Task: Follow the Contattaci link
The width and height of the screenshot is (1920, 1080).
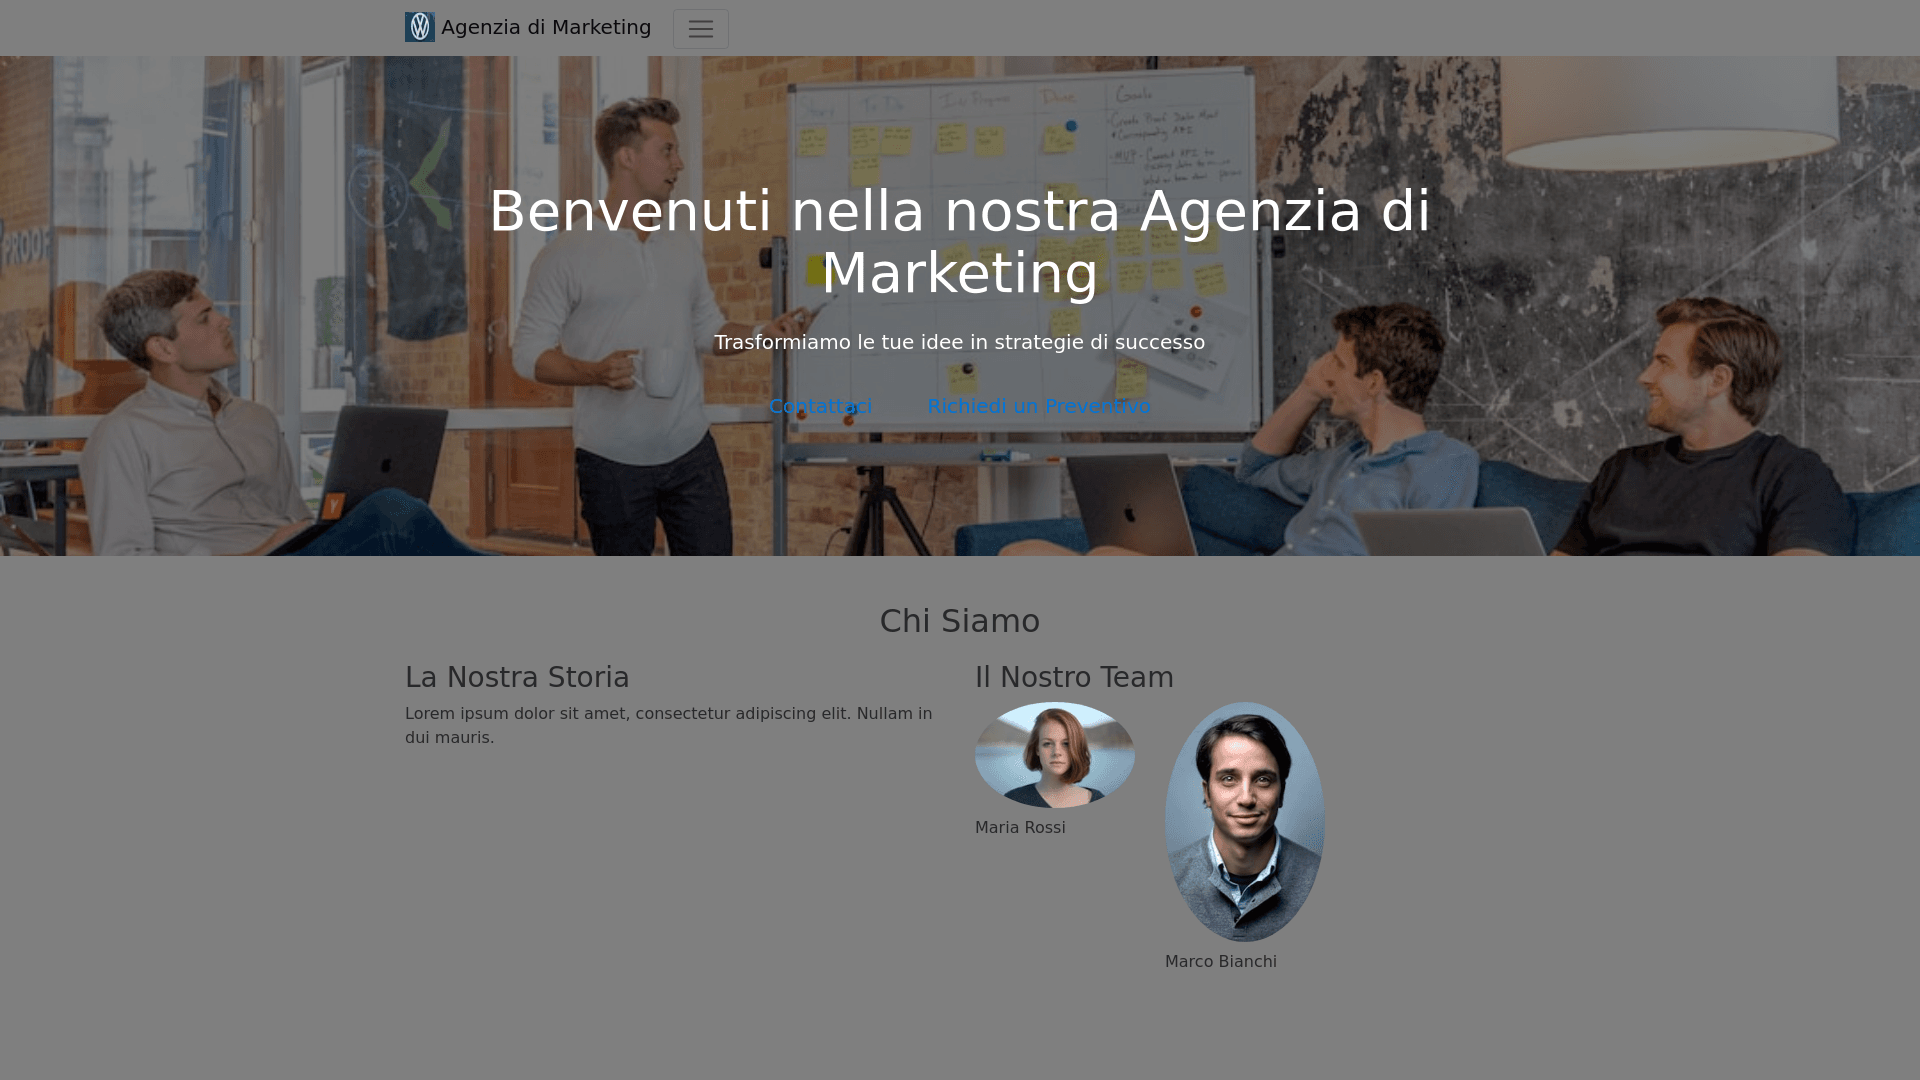Action: (x=821, y=406)
